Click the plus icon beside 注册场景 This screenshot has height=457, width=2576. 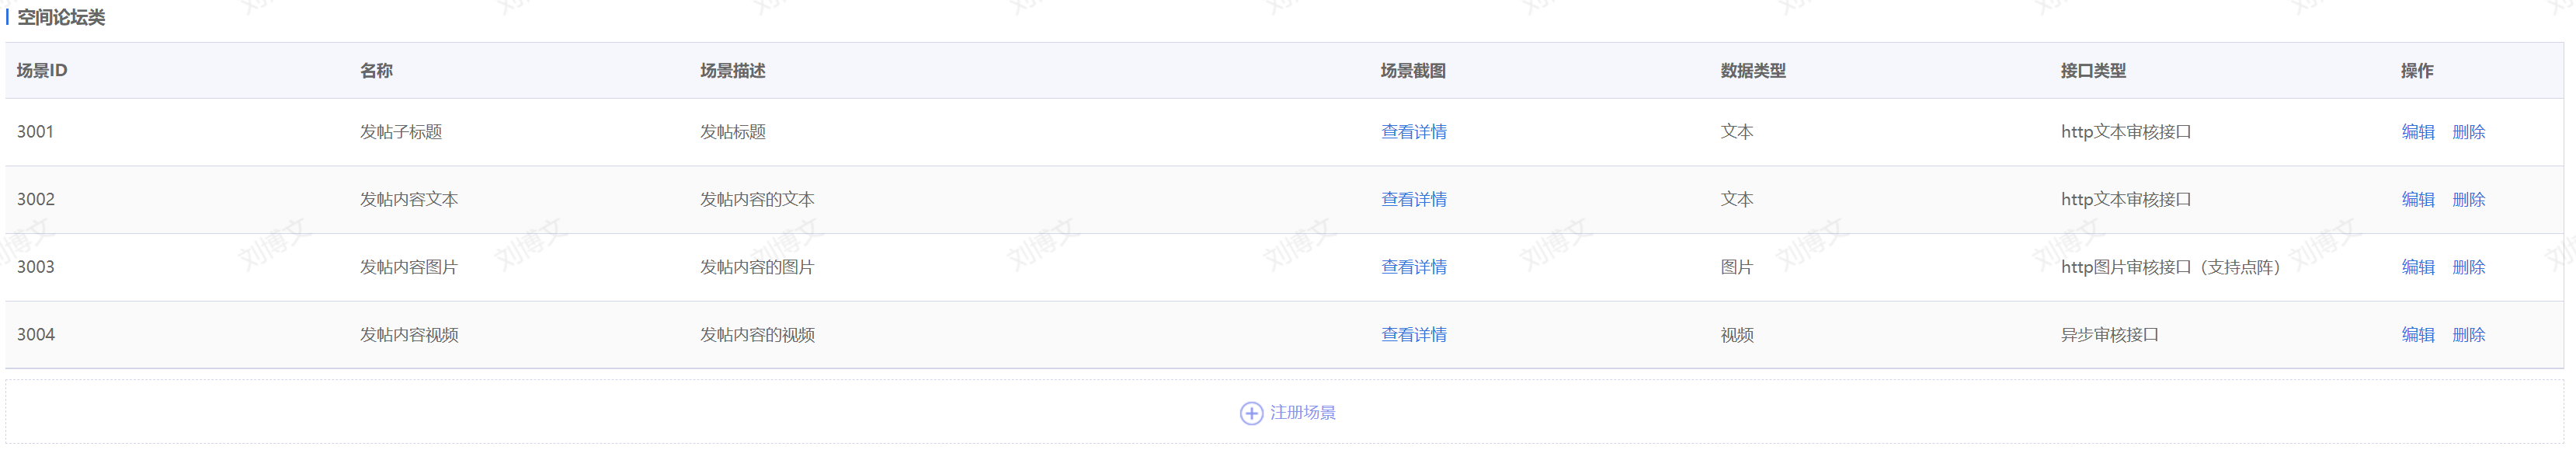click(x=1250, y=413)
